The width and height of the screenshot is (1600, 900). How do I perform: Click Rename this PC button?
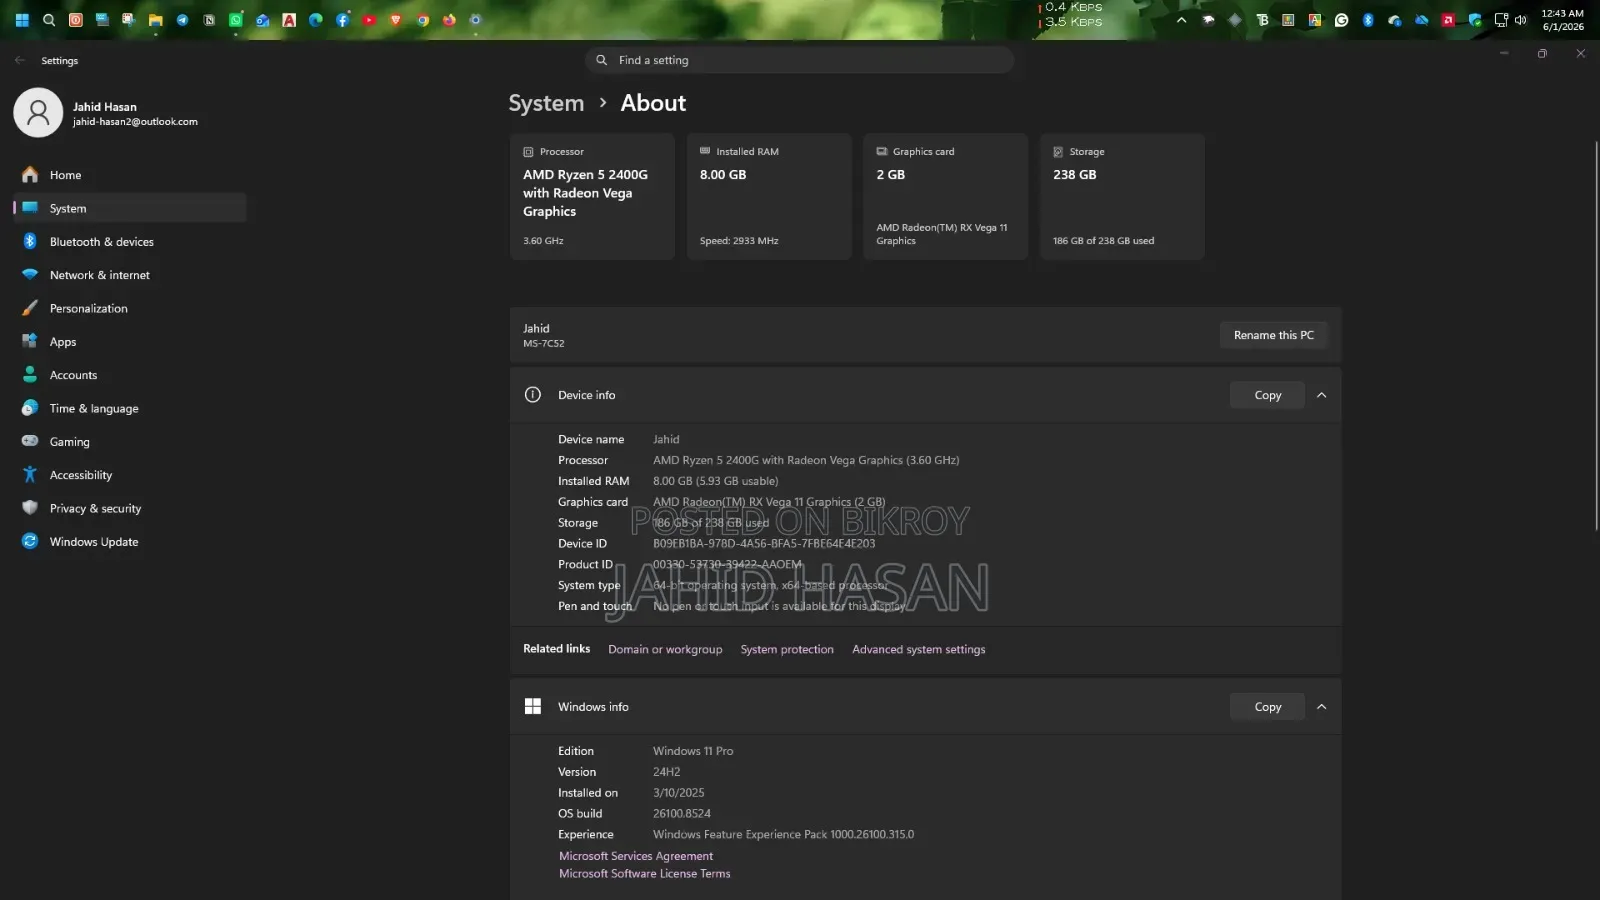tap(1273, 335)
